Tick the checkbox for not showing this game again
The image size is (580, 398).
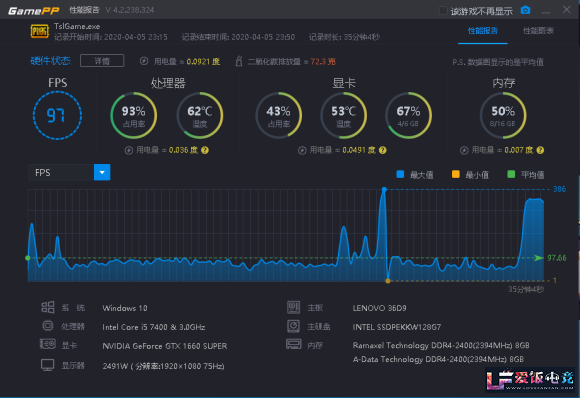click(x=443, y=11)
